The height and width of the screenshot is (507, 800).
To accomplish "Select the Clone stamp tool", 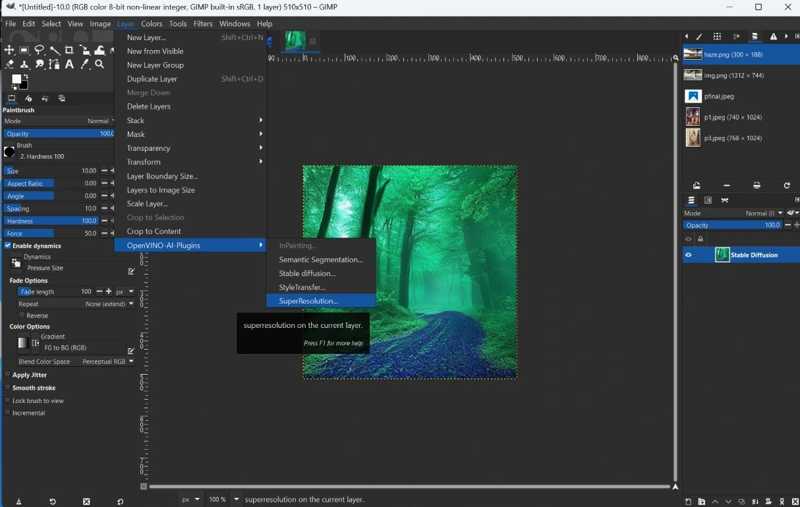I will [x=24, y=64].
